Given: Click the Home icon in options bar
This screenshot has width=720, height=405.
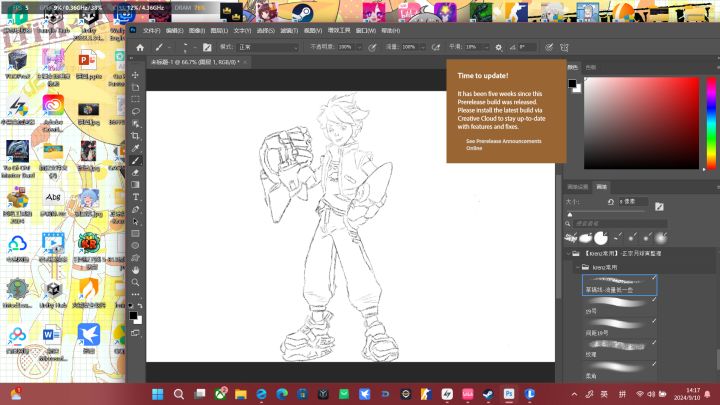Looking at the screenshot, I should 140,47.
